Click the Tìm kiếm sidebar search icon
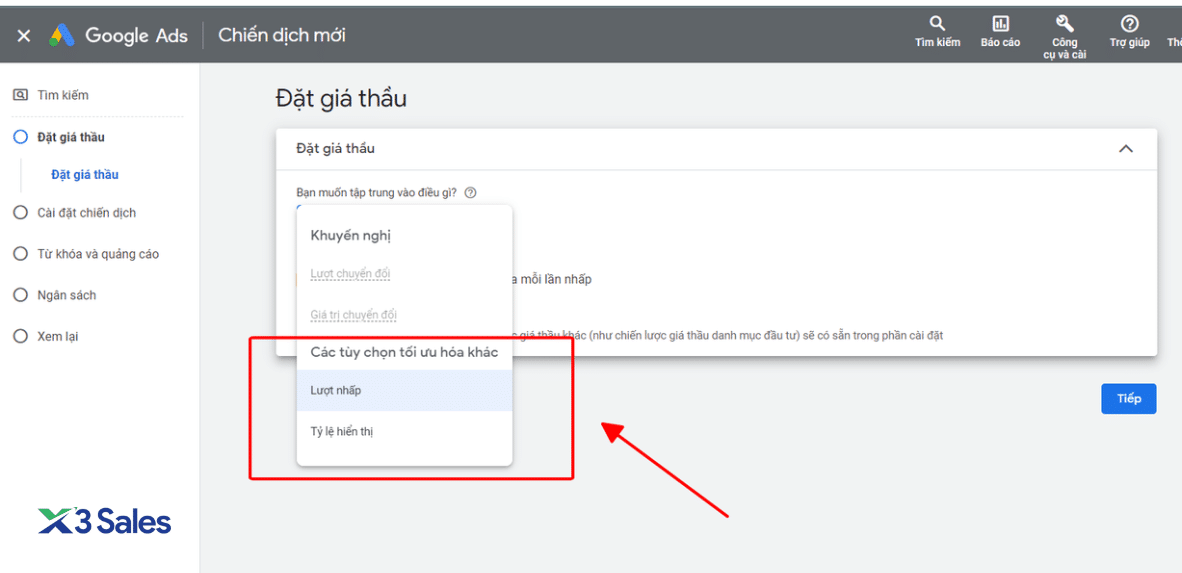This screenshot has width=1182, height=573. 20,95
